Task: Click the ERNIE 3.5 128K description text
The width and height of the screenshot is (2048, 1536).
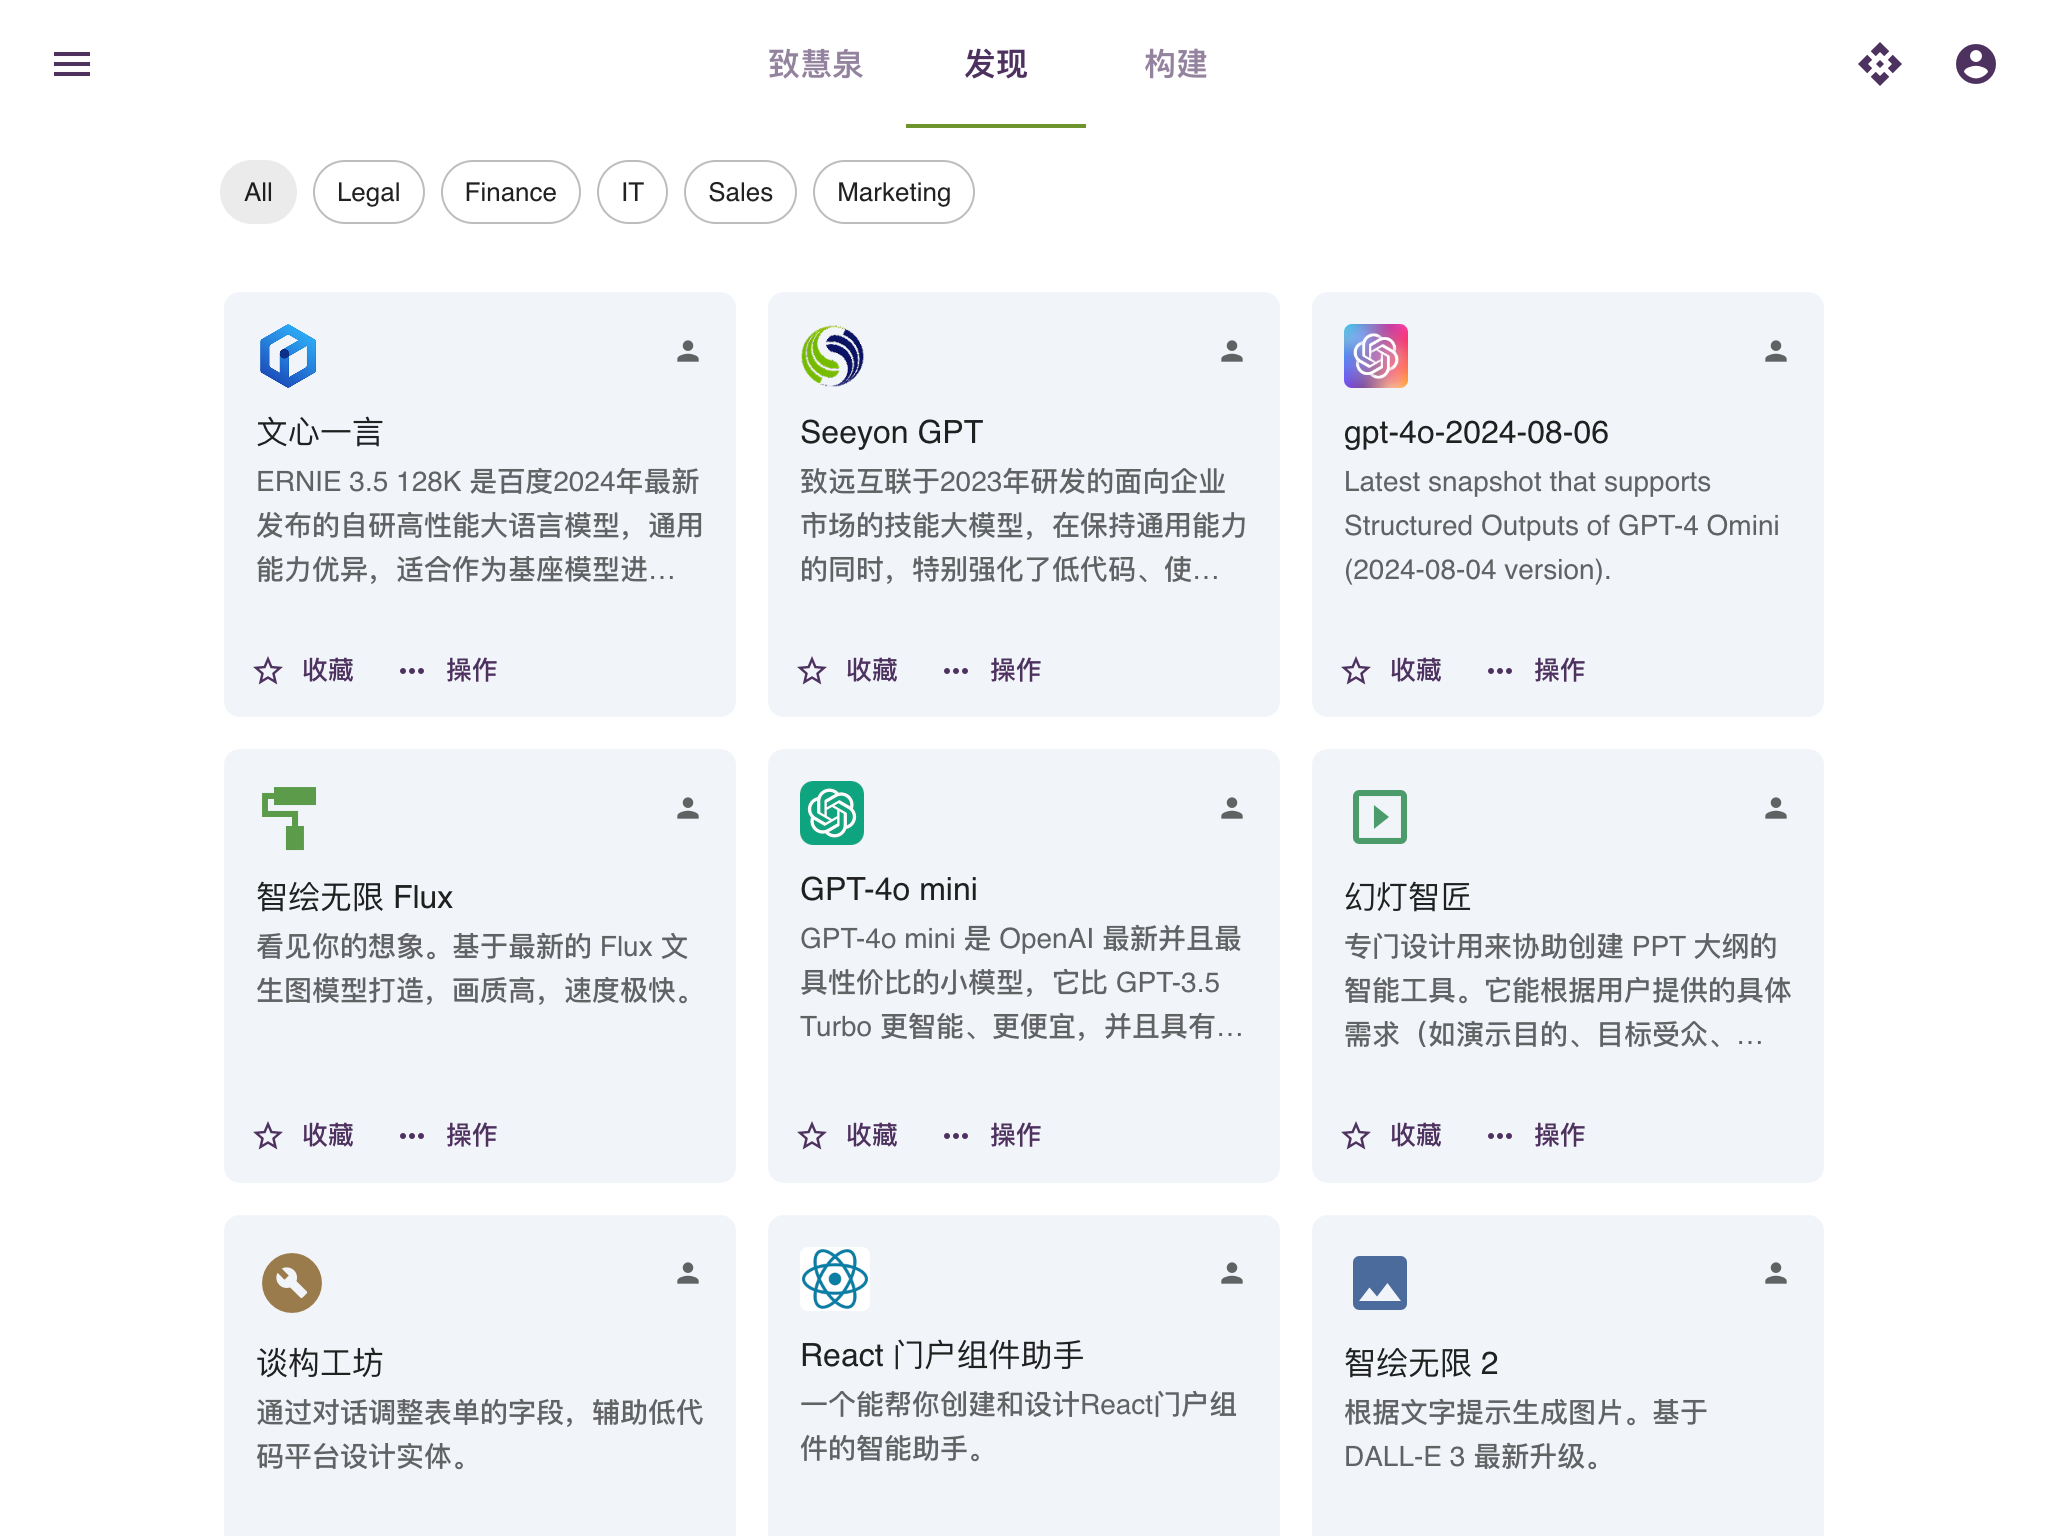Action: pyautogui.click(x=480, y=526)
